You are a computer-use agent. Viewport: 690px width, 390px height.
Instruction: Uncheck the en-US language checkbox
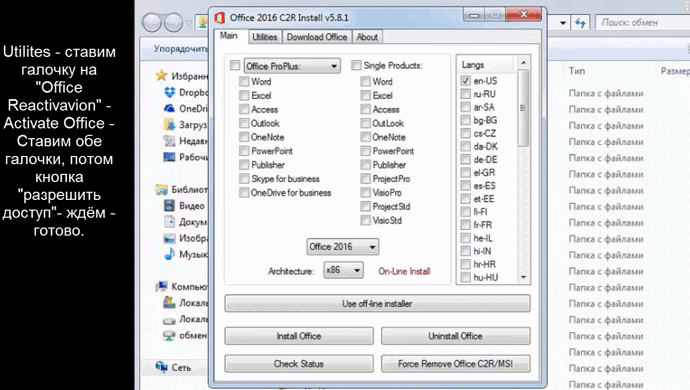coord(466,81)
